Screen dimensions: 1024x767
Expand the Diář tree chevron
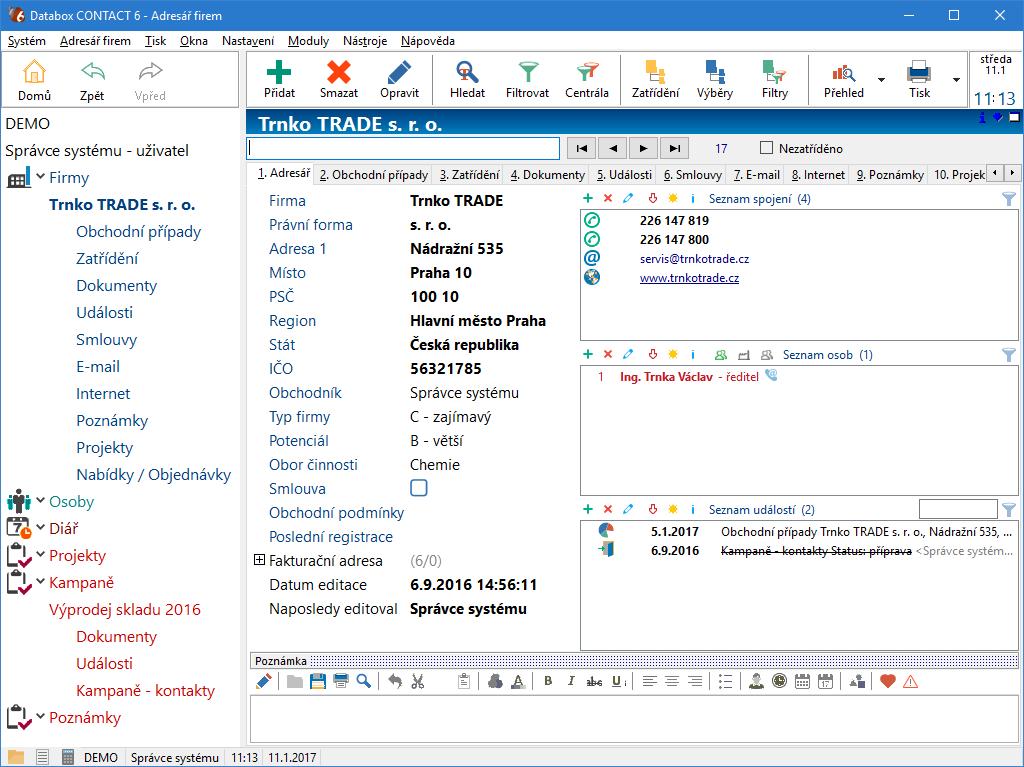[40, 527]
